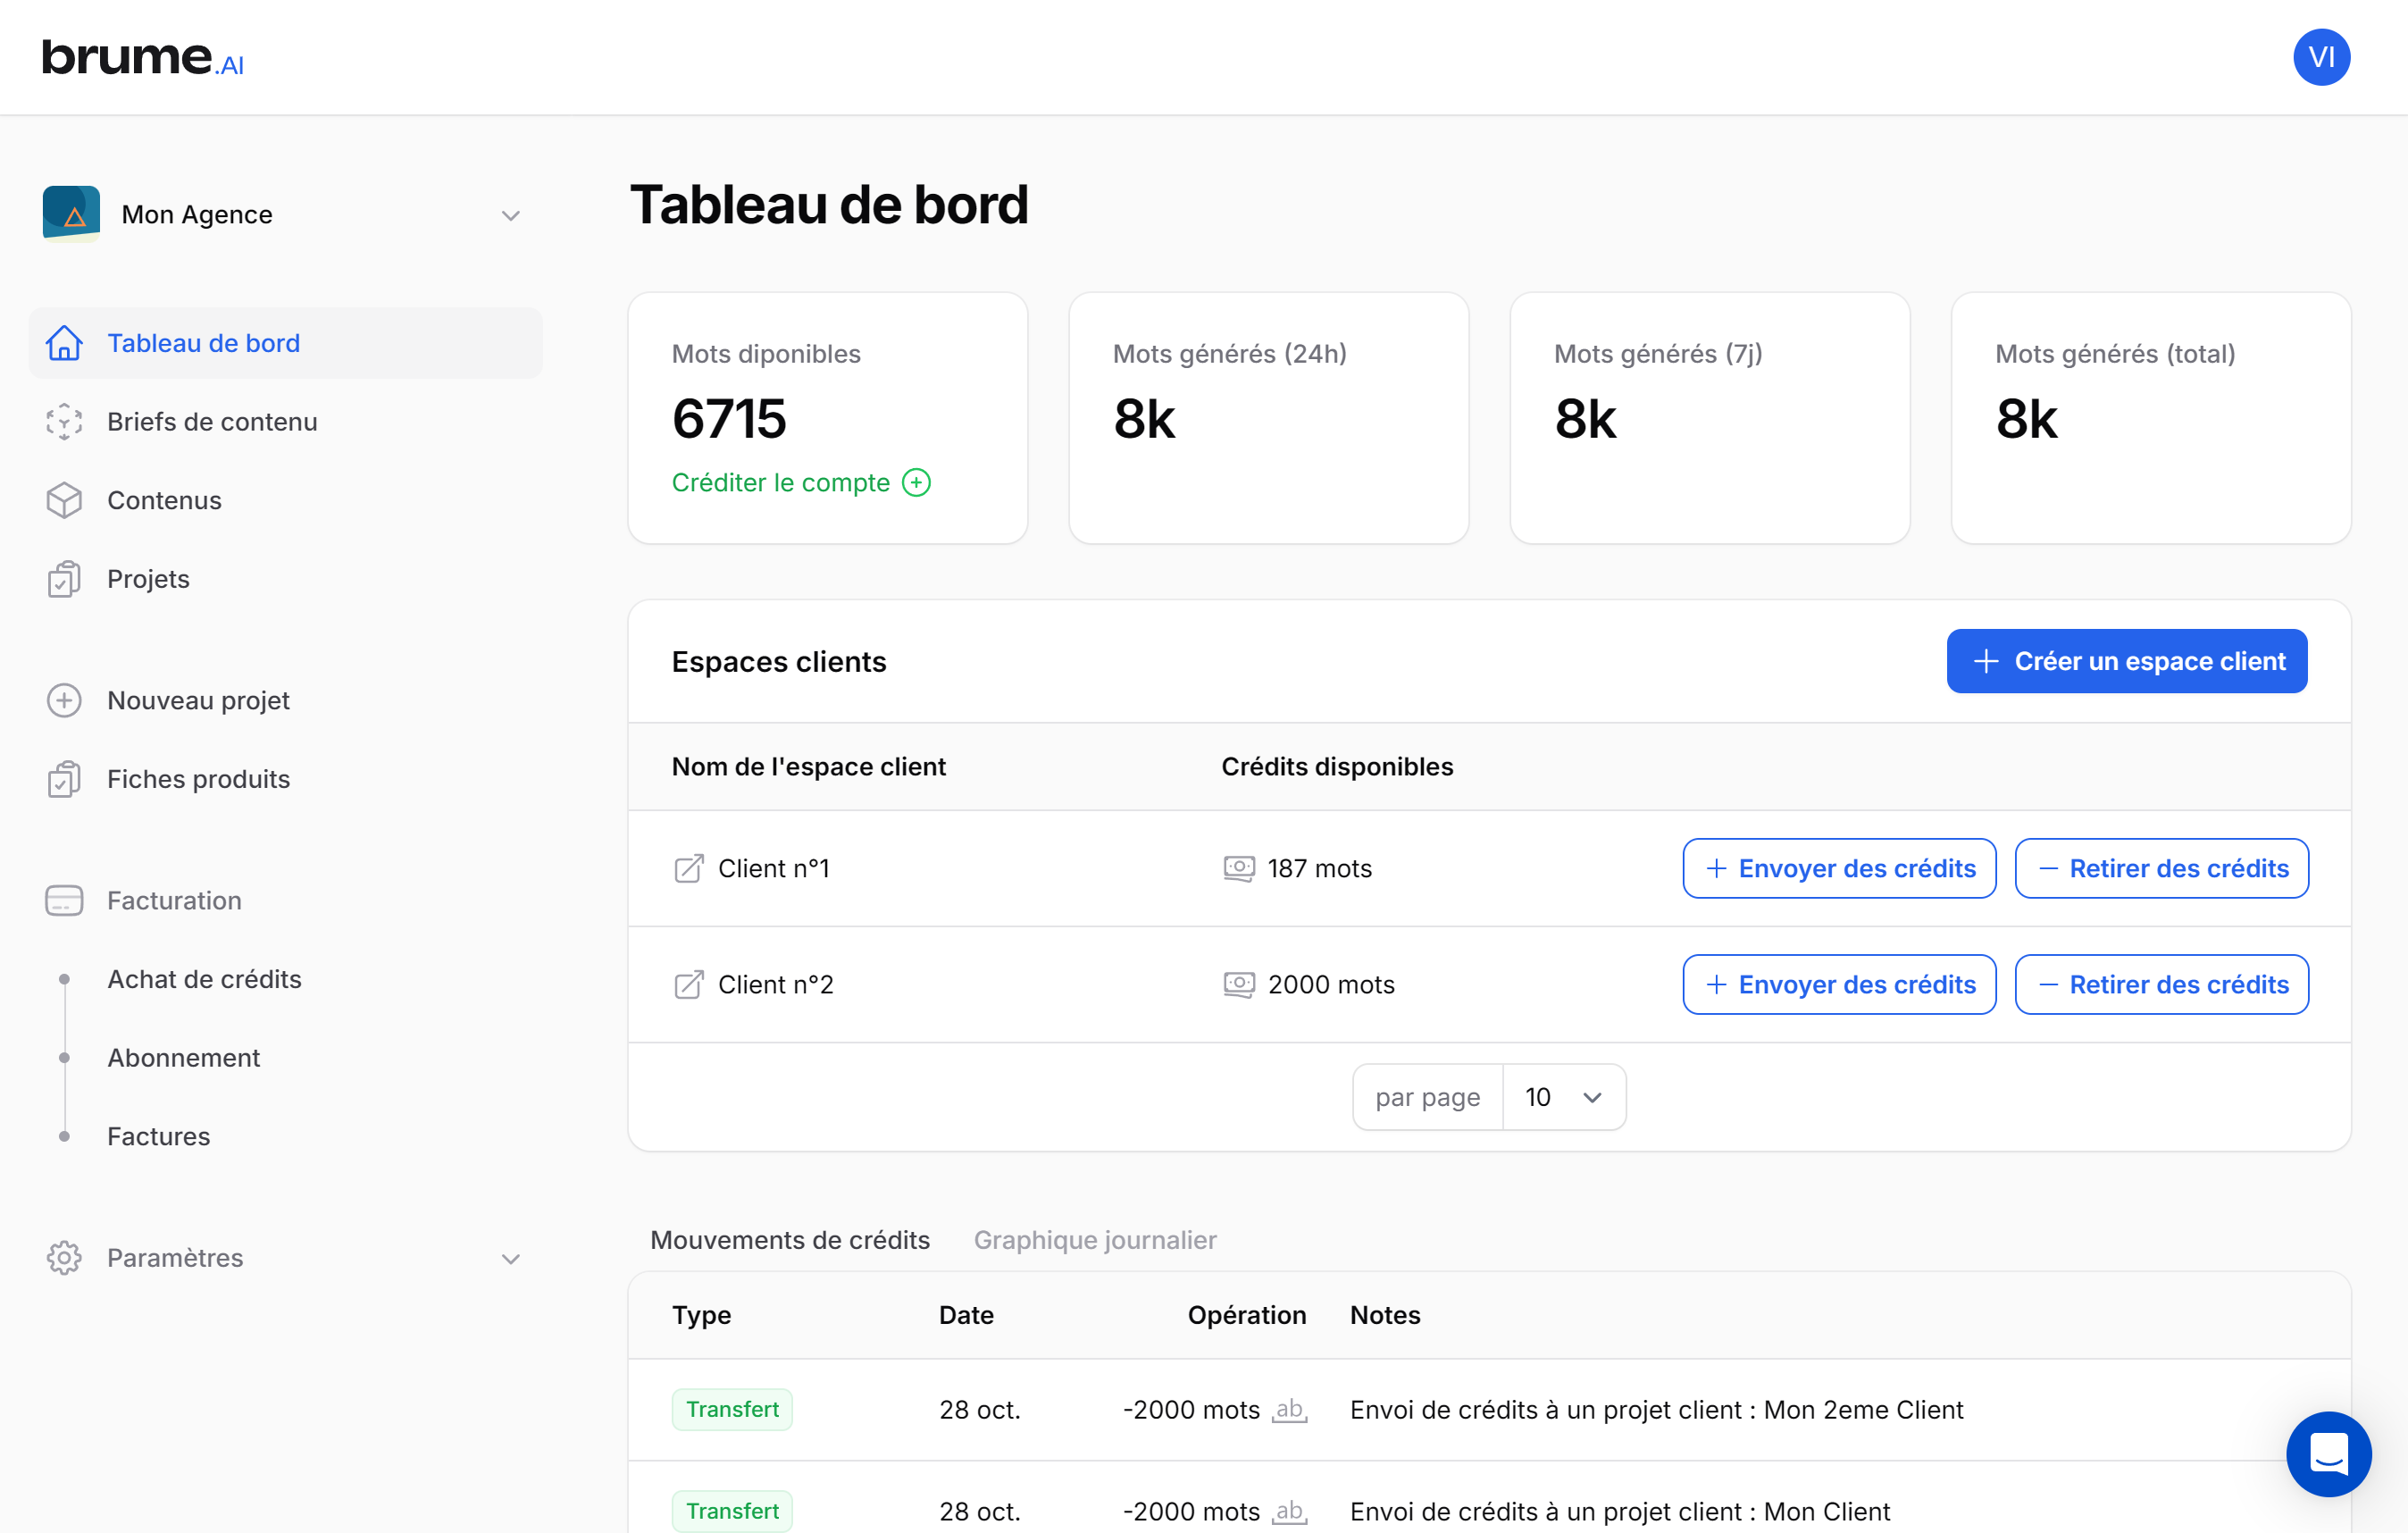2408x1533 pixels.
Task: Open Achat de crédits in sidebar
Action: click(204, 979)
